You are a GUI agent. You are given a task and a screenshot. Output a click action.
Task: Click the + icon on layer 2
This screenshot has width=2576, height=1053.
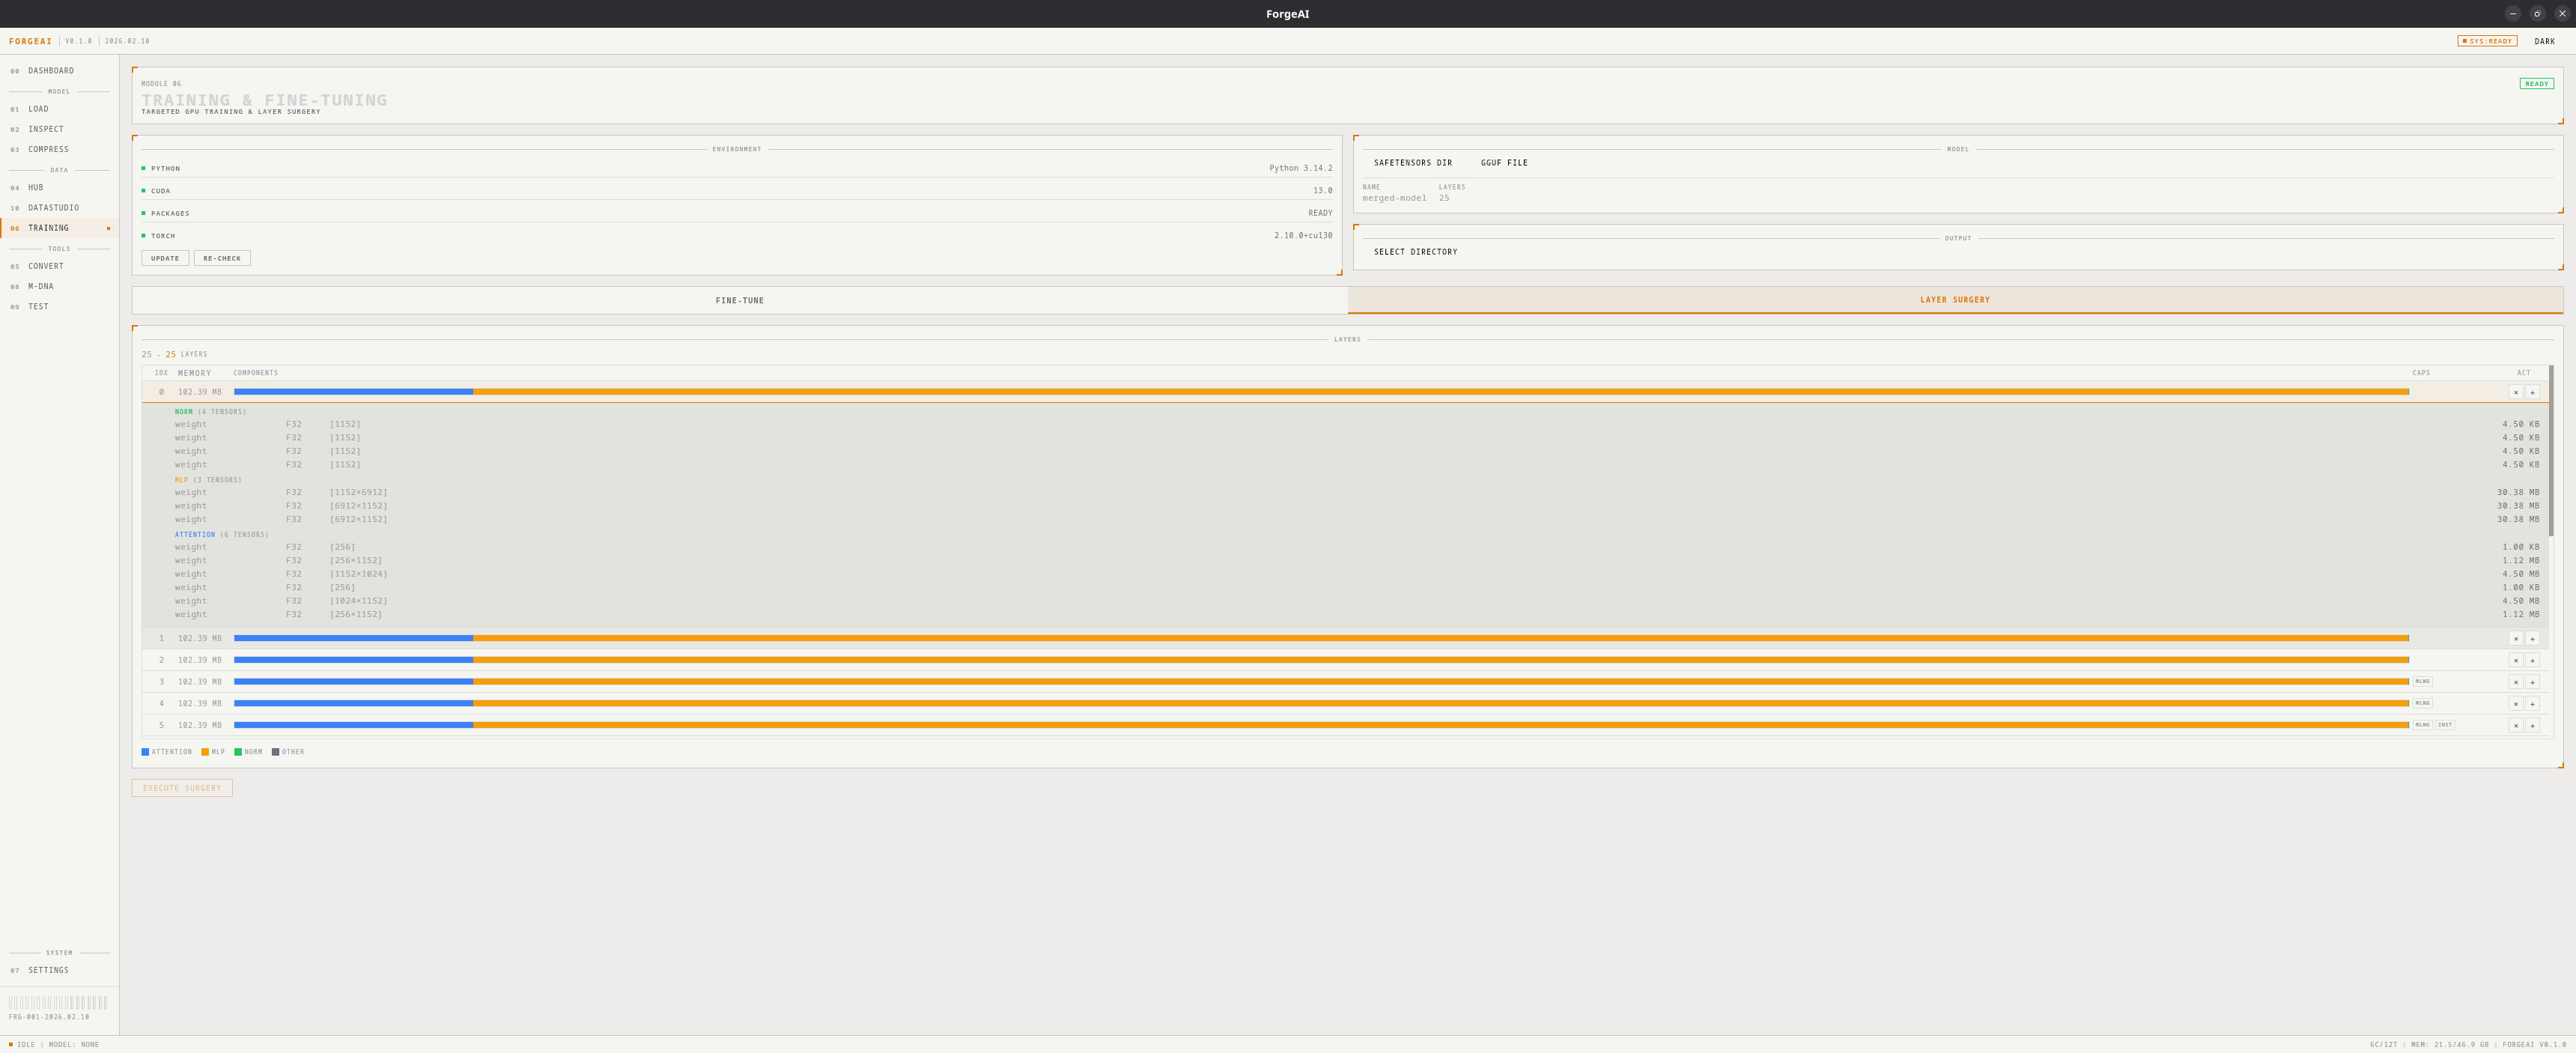point(2532,660)
